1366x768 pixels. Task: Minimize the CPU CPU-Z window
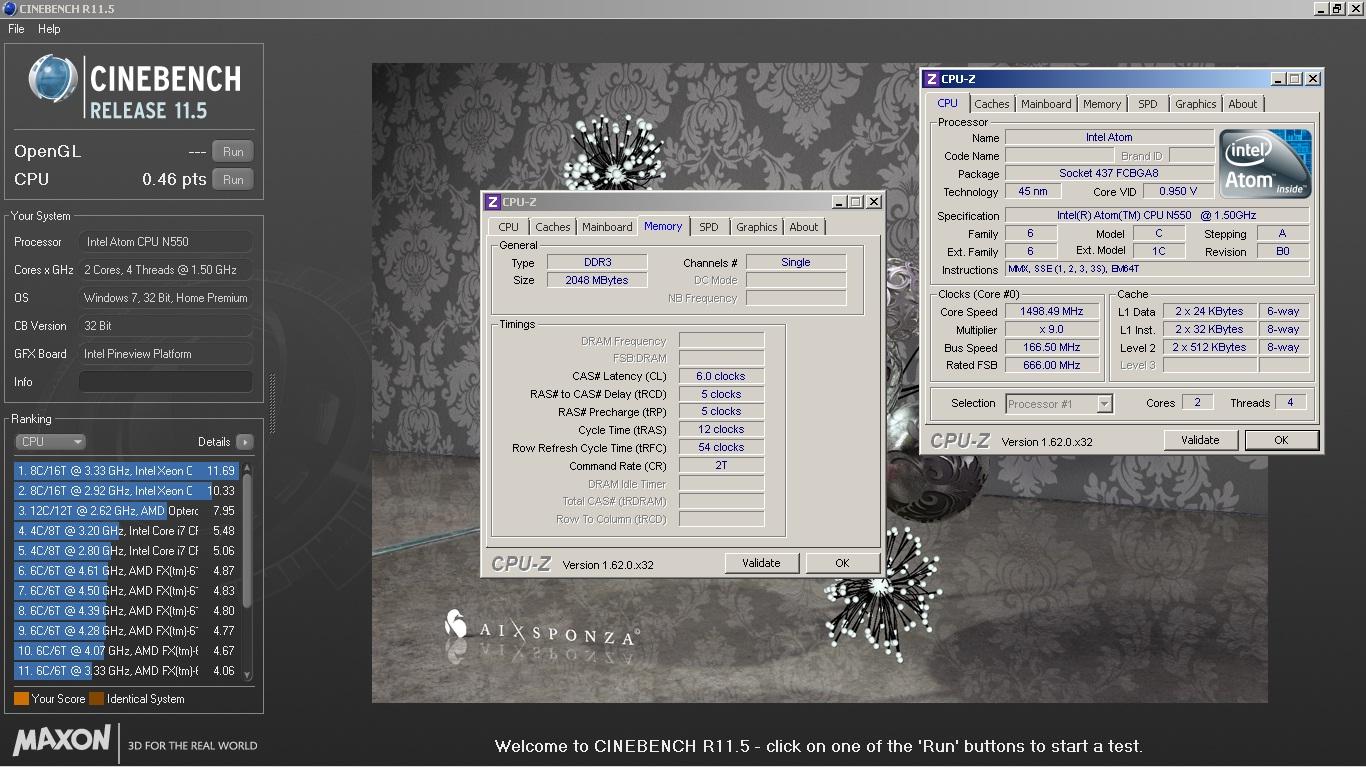[1279, 79]
